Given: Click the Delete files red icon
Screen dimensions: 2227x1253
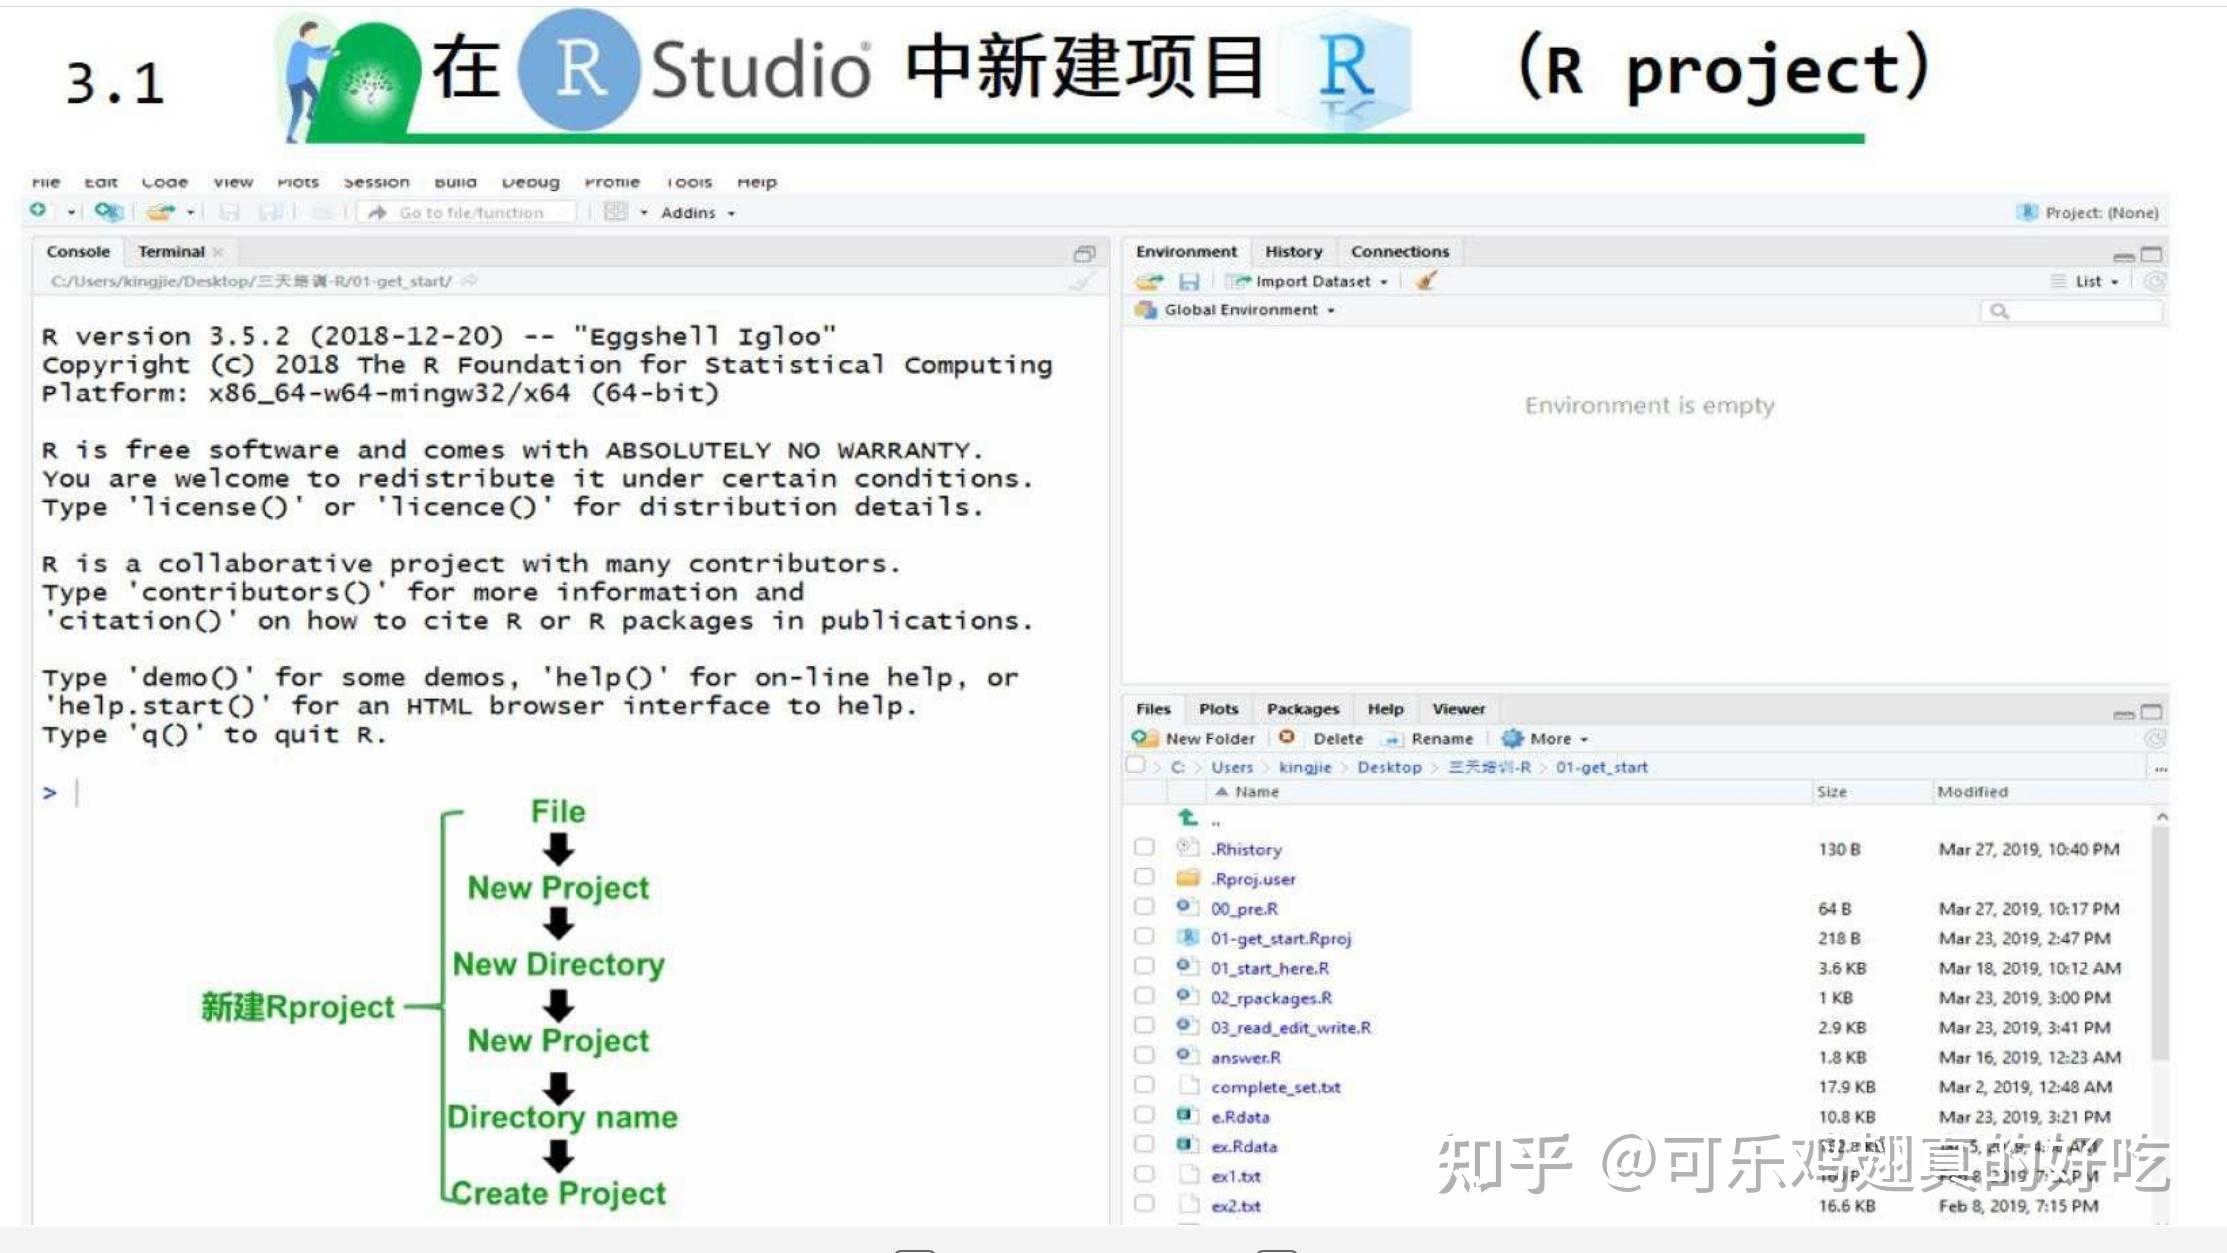Looking at the screenshot, I should tap(1287, 737).
